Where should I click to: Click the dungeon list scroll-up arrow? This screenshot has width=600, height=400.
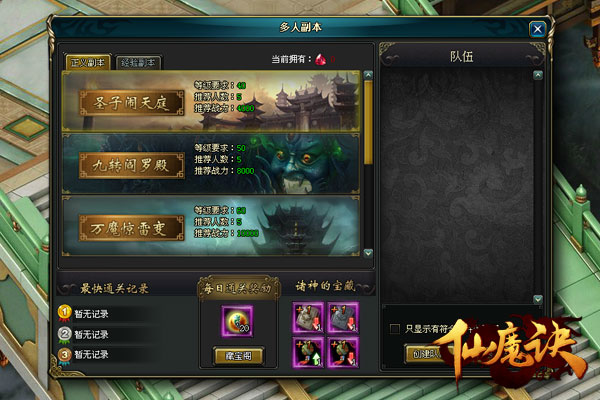[368, 75]
